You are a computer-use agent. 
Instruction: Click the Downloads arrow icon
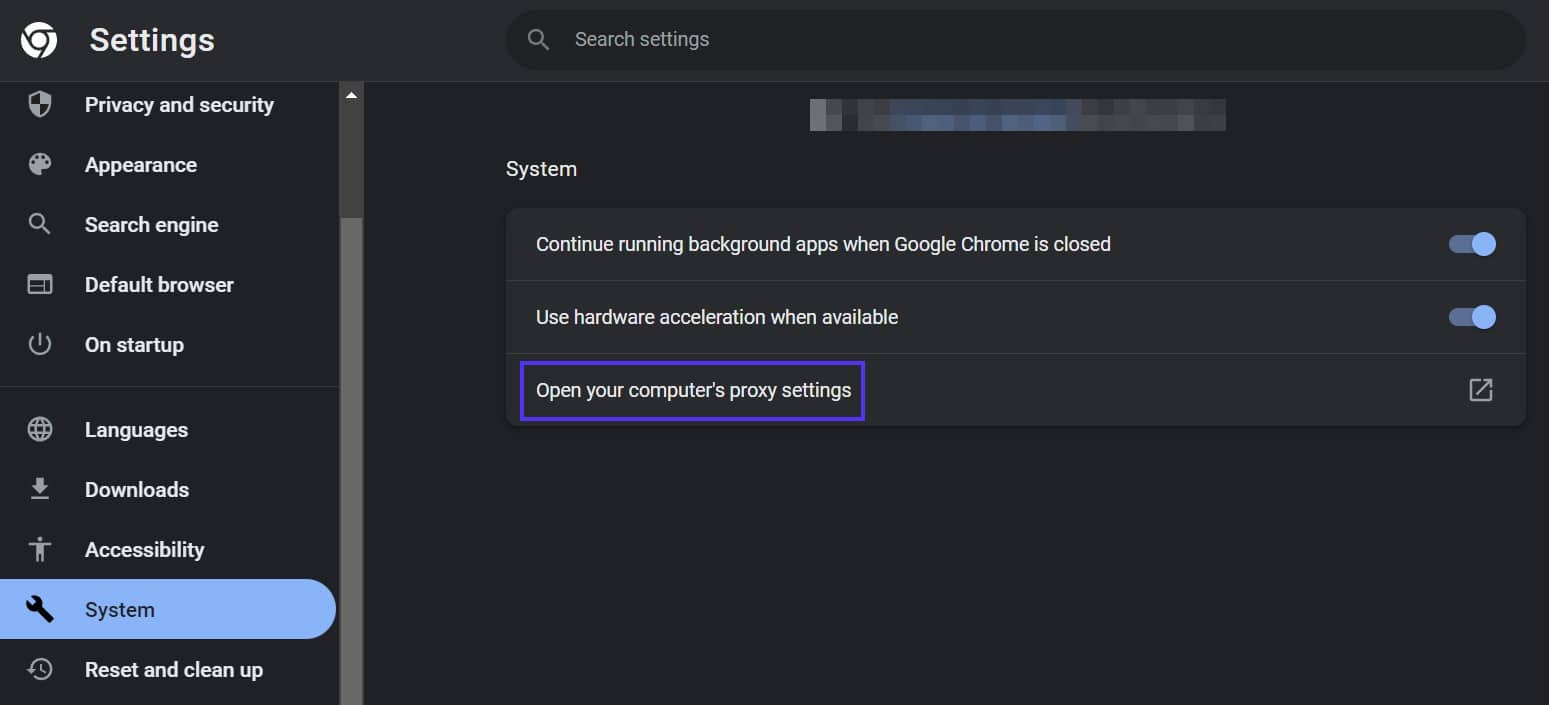[x=39, y=489]
